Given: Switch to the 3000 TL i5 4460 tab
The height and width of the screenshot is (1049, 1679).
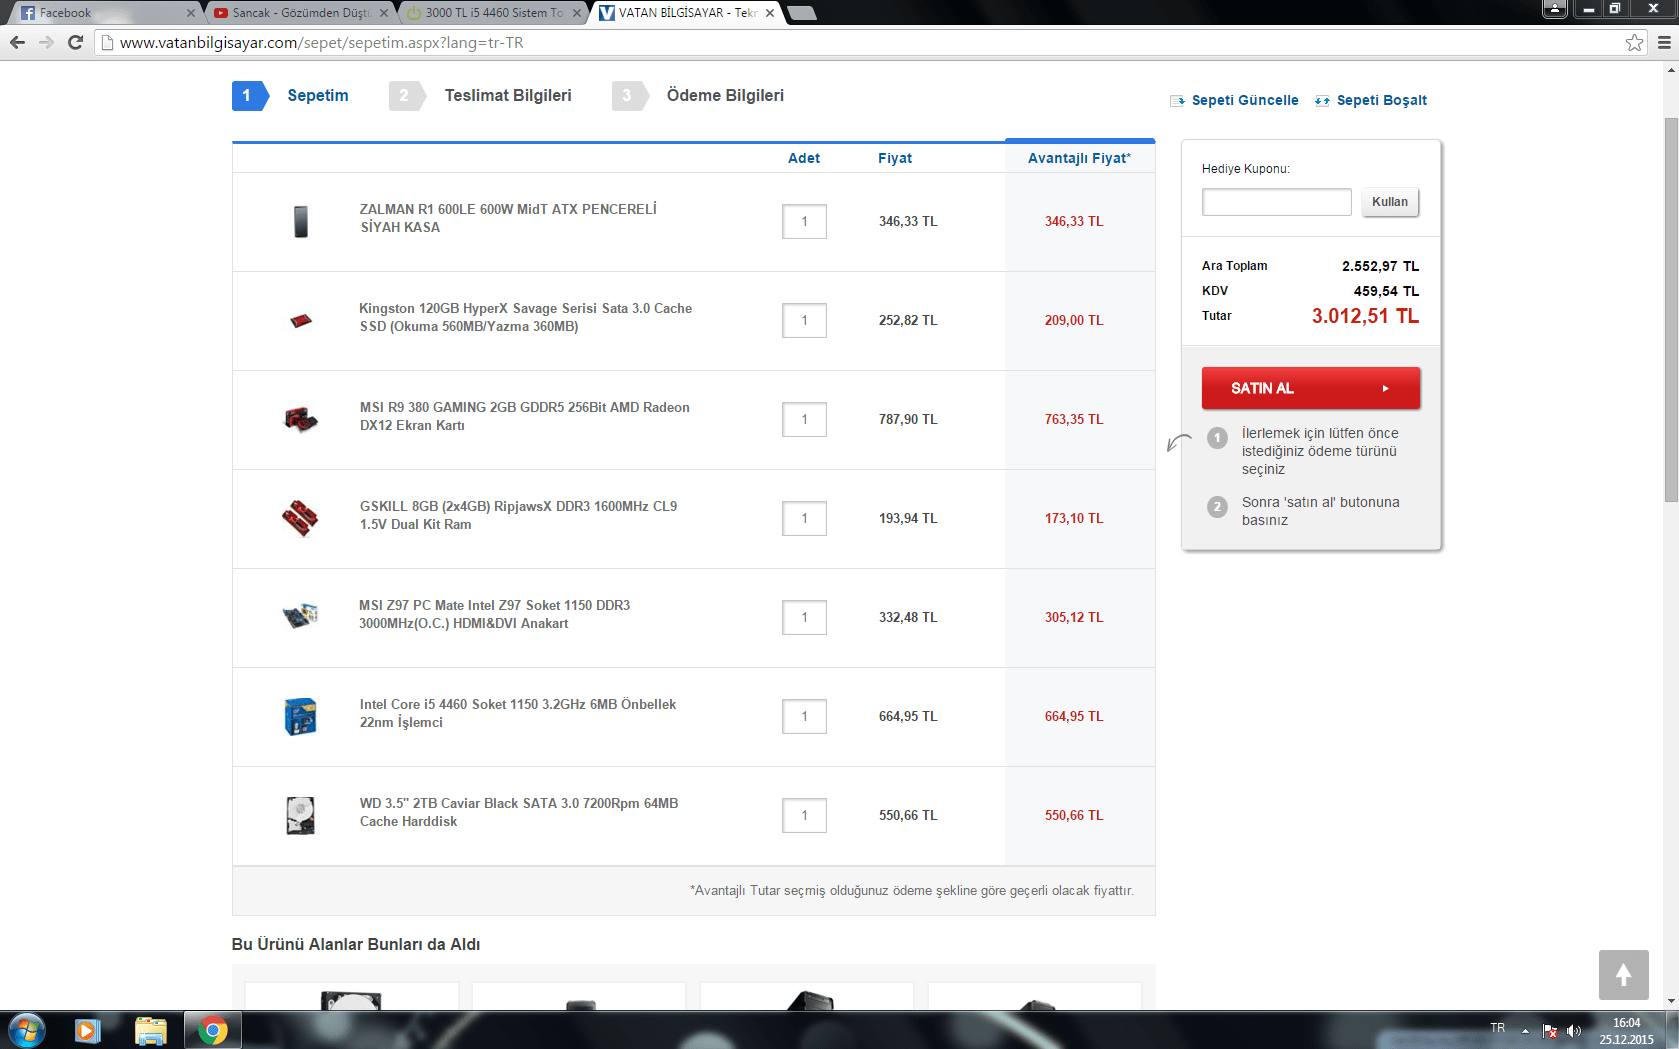Looking at the screenshot, I should [490, 13].
